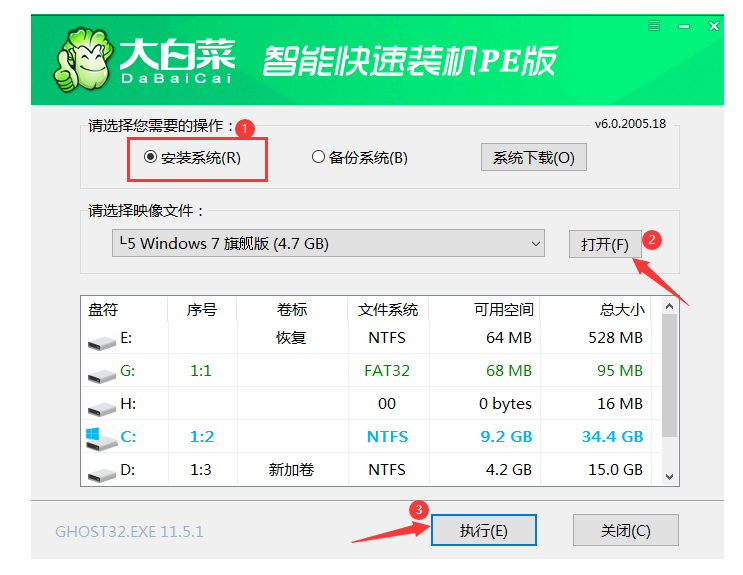The image size is (743, 575).
Task: Expand the image file dropdown arrow
Action: pyautogui.click(x=535, y=244)
